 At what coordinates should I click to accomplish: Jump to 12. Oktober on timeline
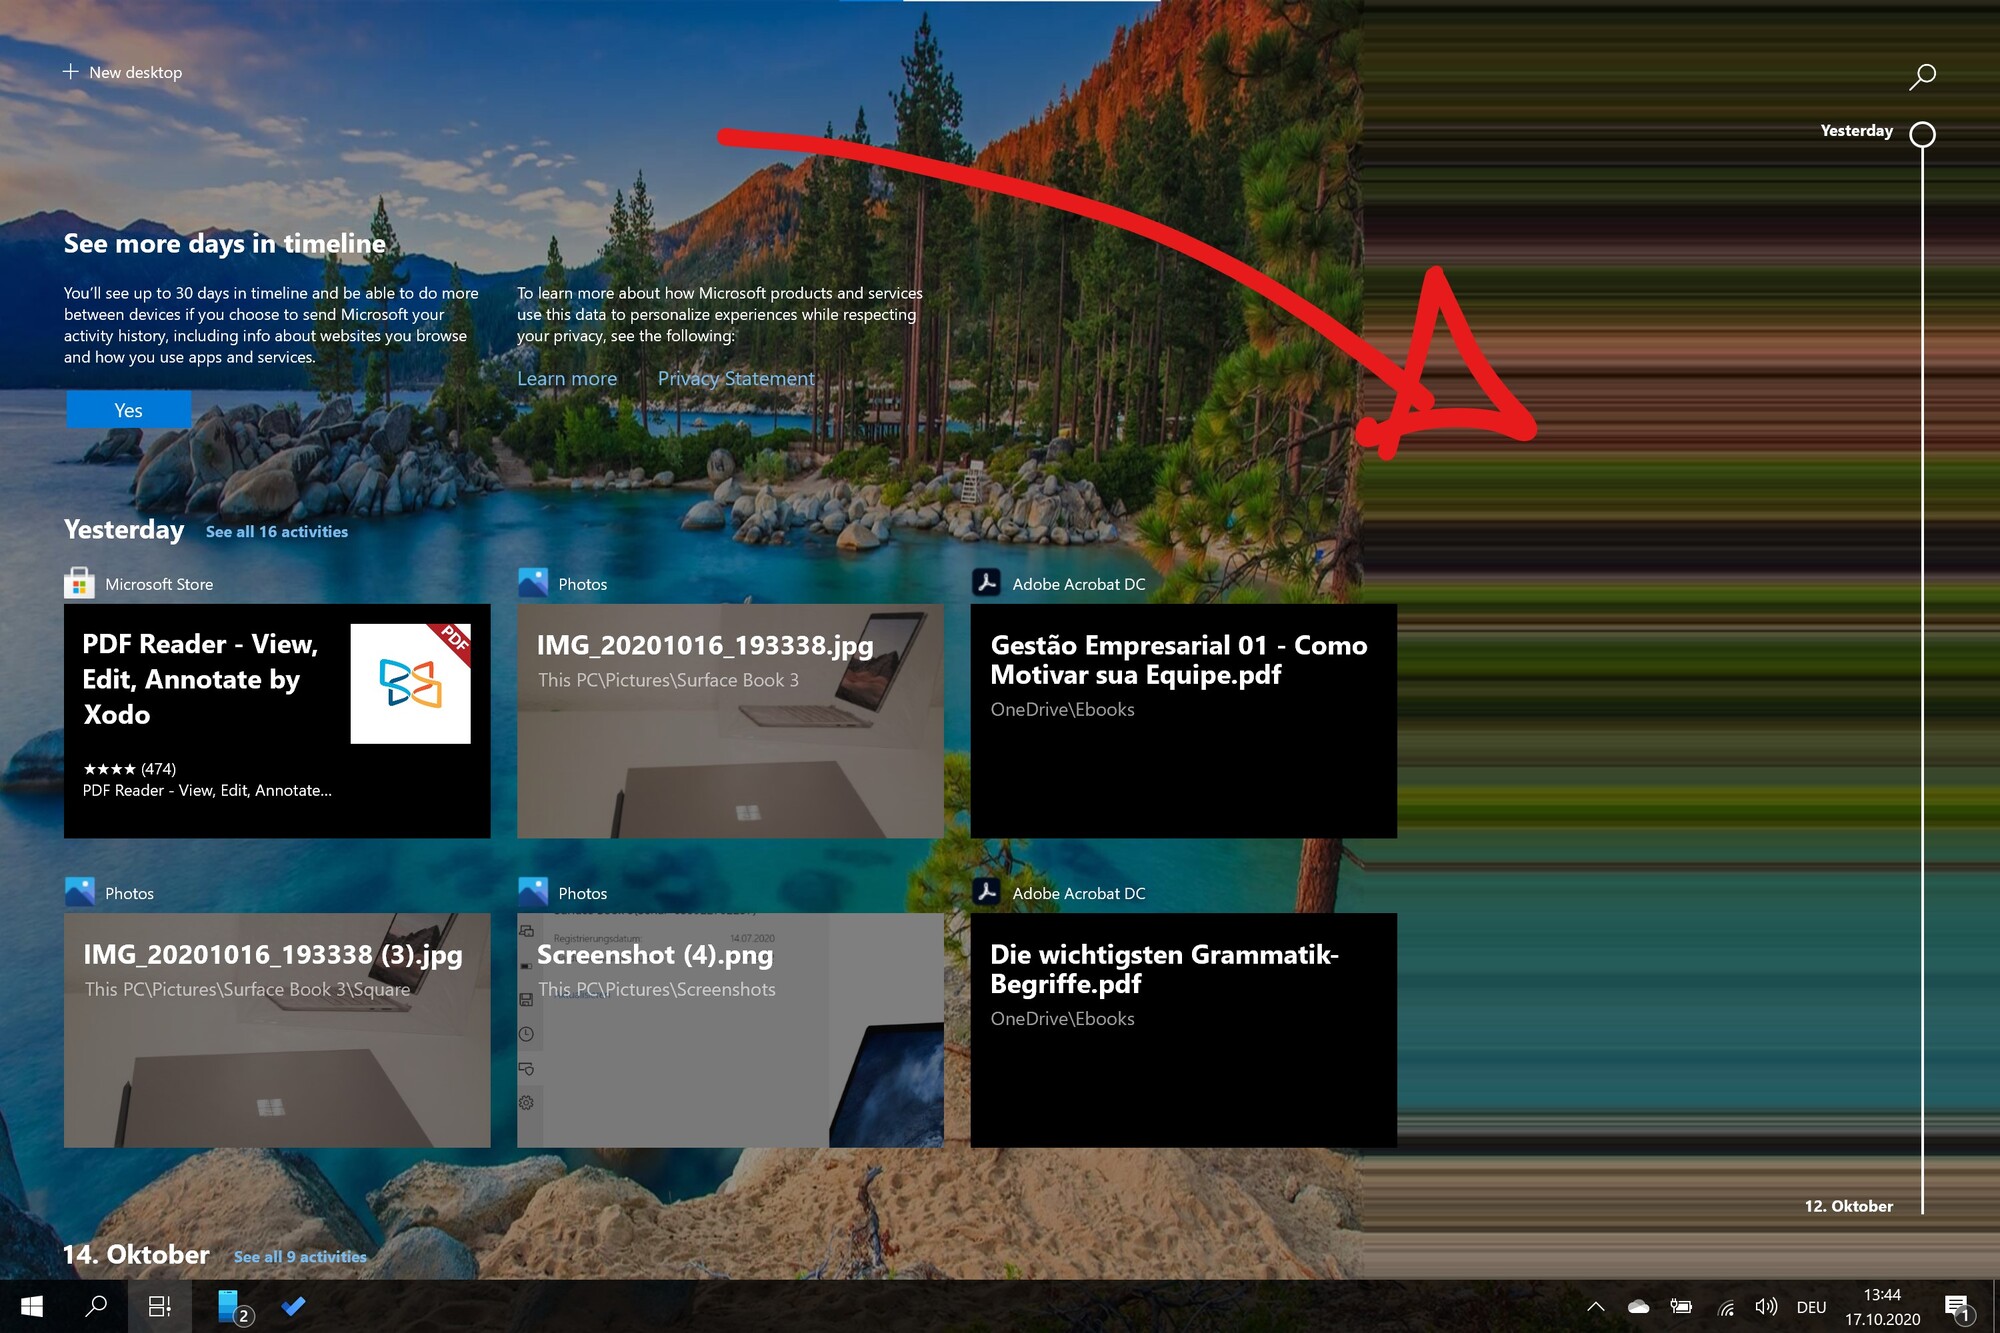click(1848, 1206)
